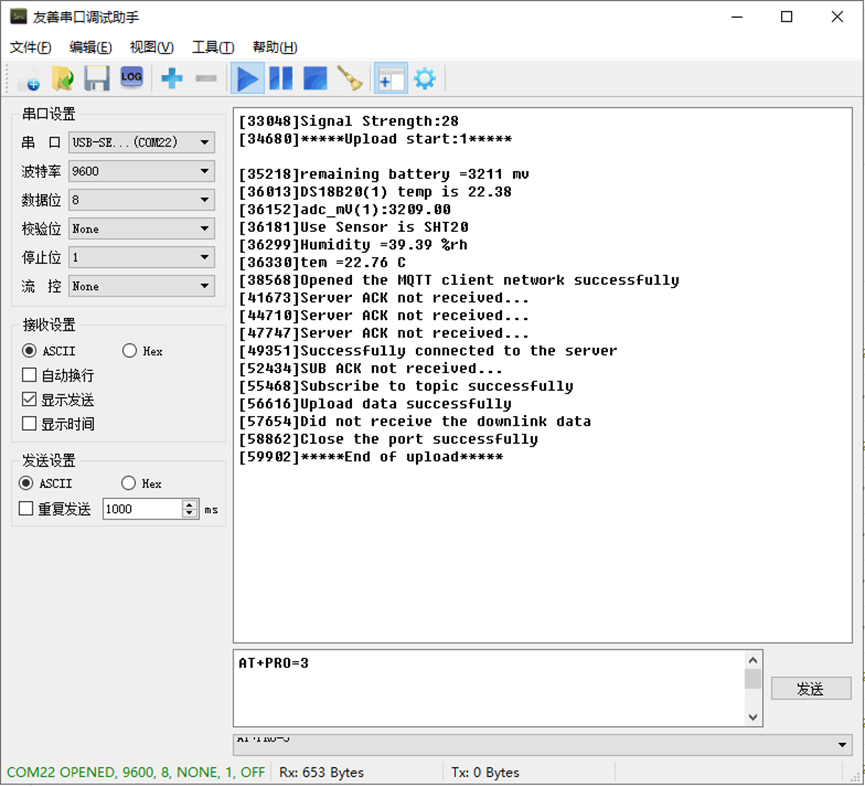Click the blue plus add icon
This screenshot has width=865, height=787.
[x=172, y=78]
